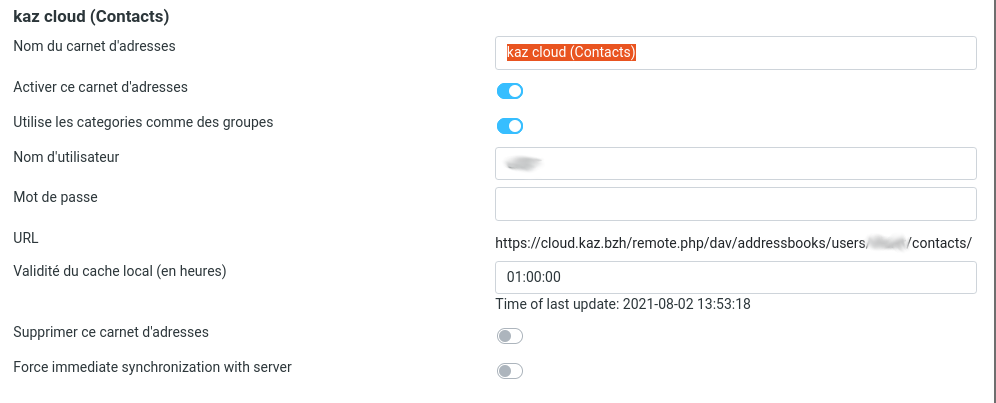Disable the 'Activer ce carnet d'adresses' switch

click(x=510, y=91)
